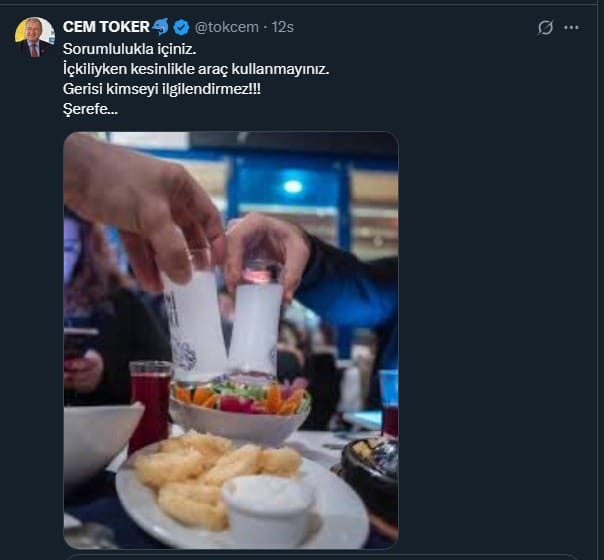Click the blue verified badge
604x560 pixels.
181,27
